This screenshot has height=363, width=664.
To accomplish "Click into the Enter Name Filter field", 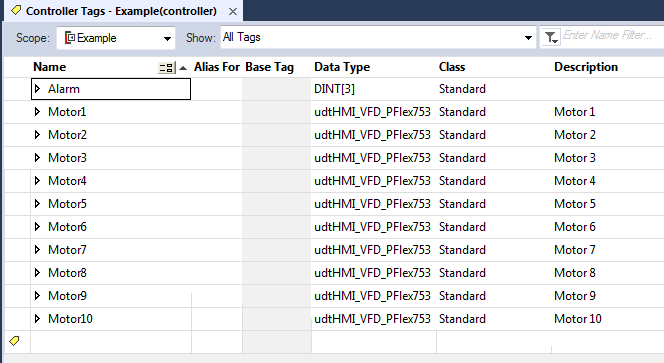I will tap(613, 35).
